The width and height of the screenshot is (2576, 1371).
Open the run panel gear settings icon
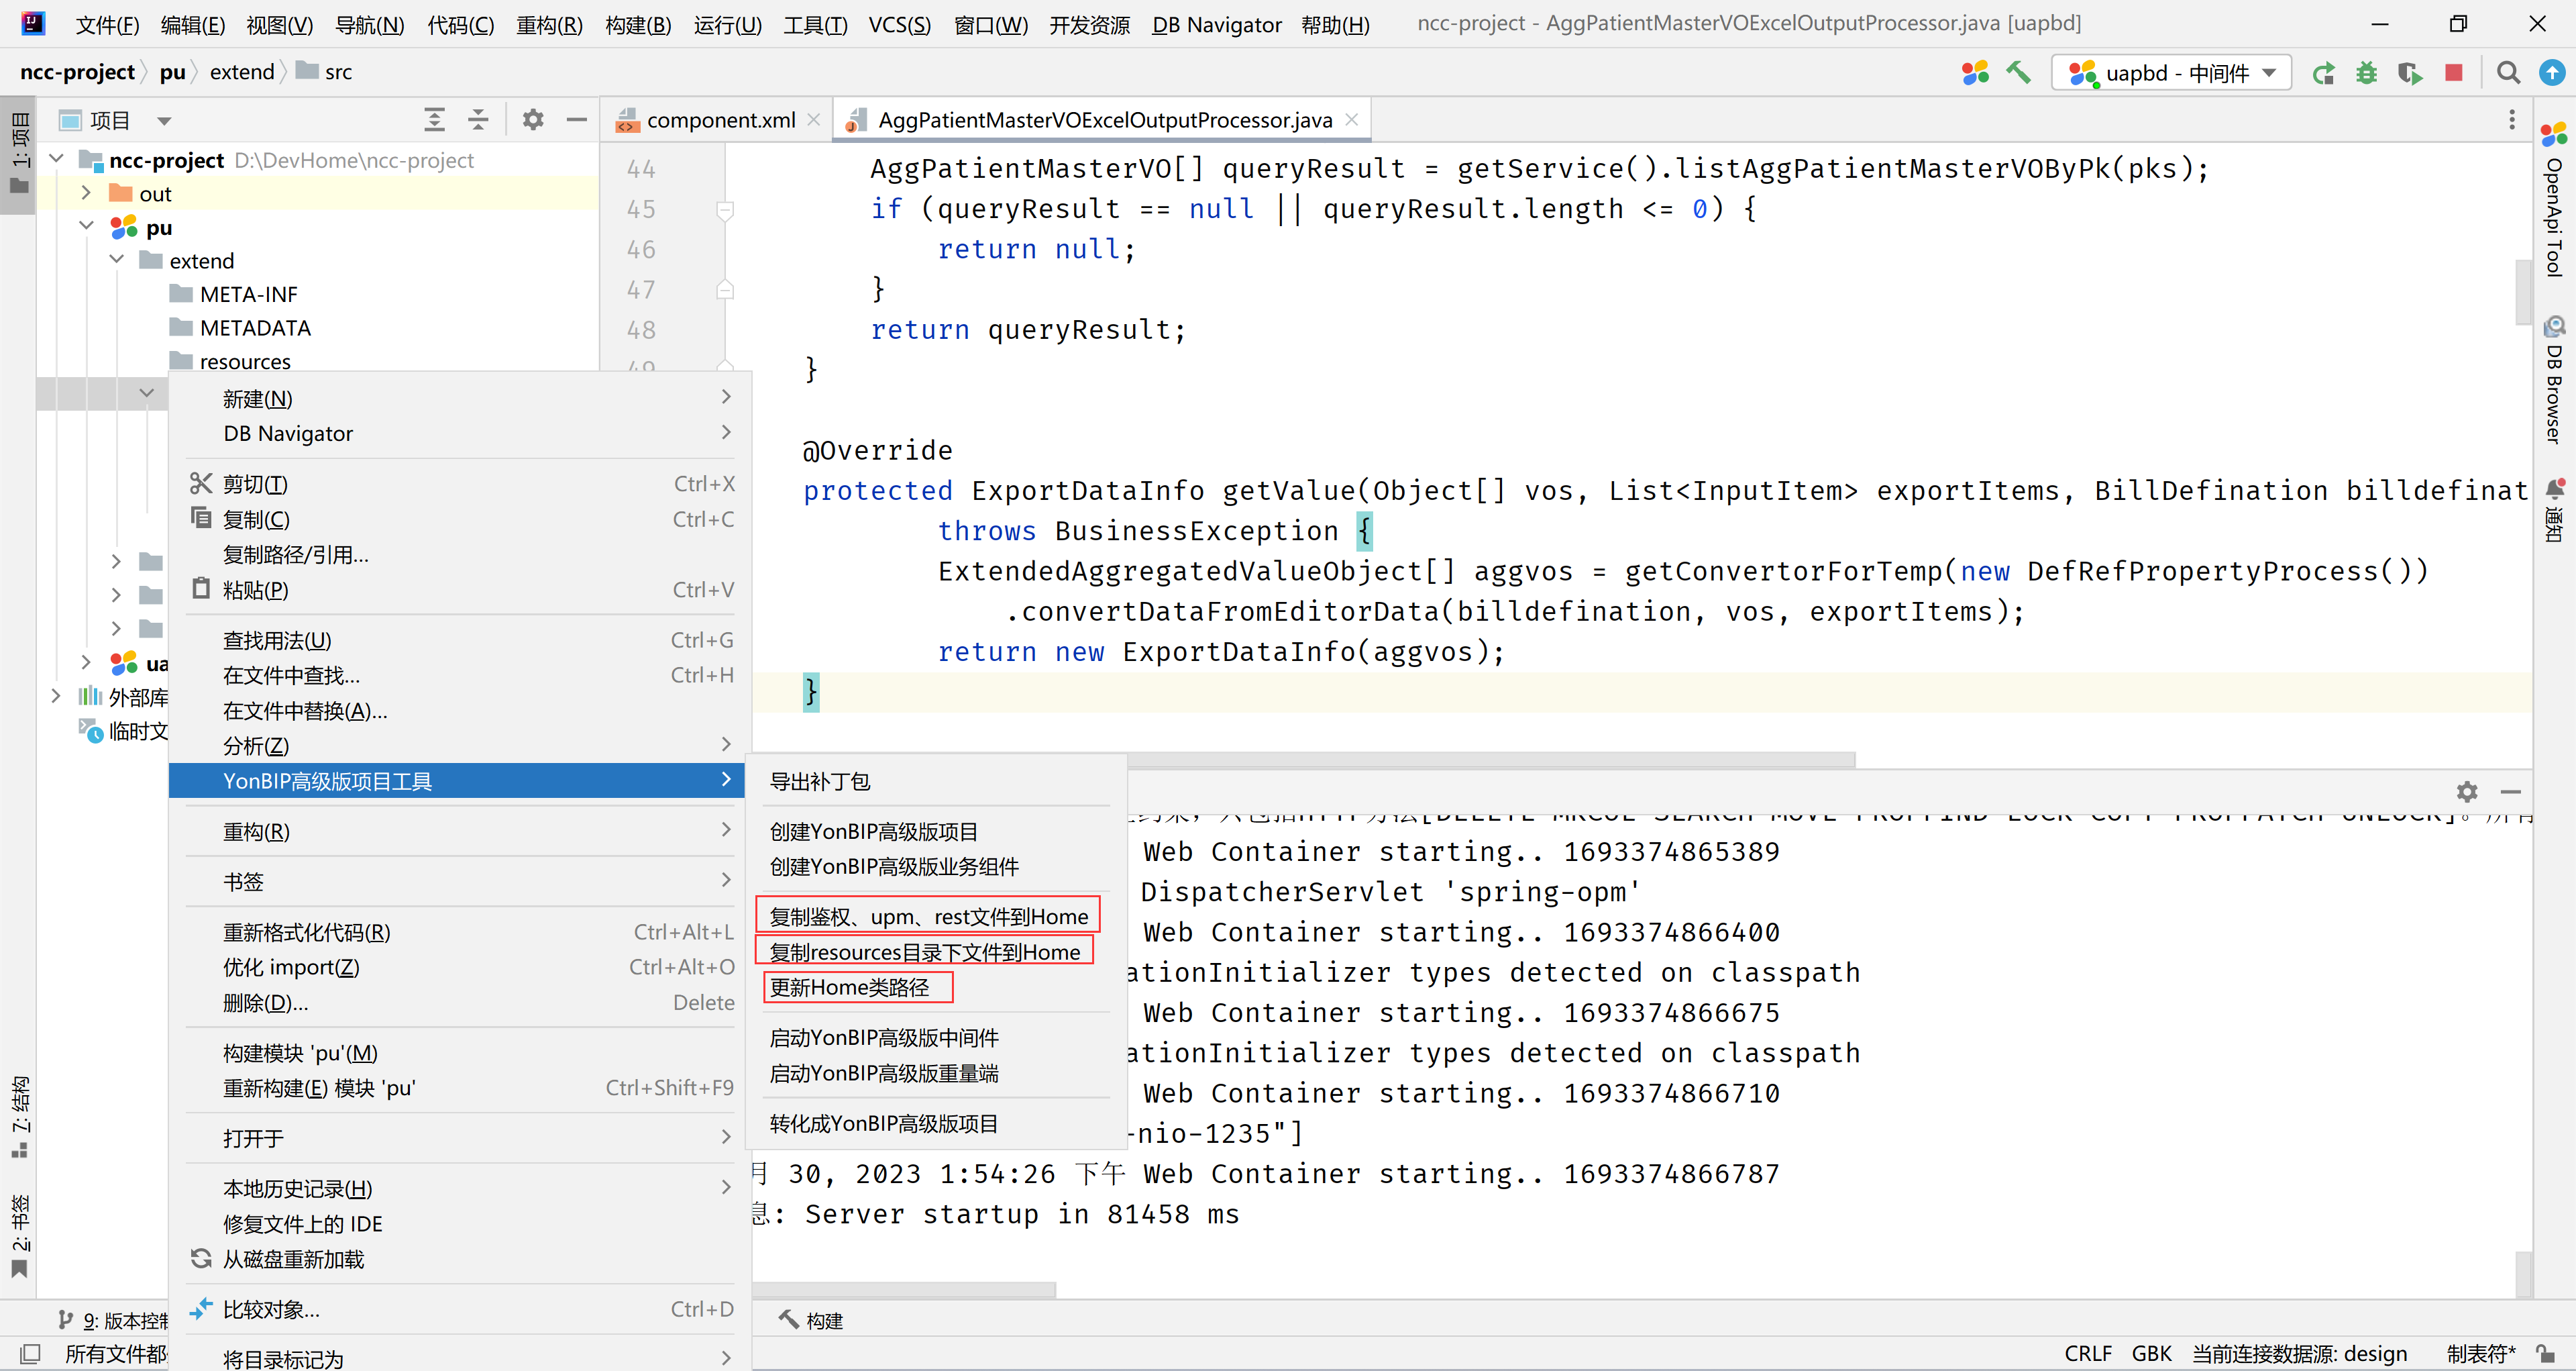(2467, 792)
